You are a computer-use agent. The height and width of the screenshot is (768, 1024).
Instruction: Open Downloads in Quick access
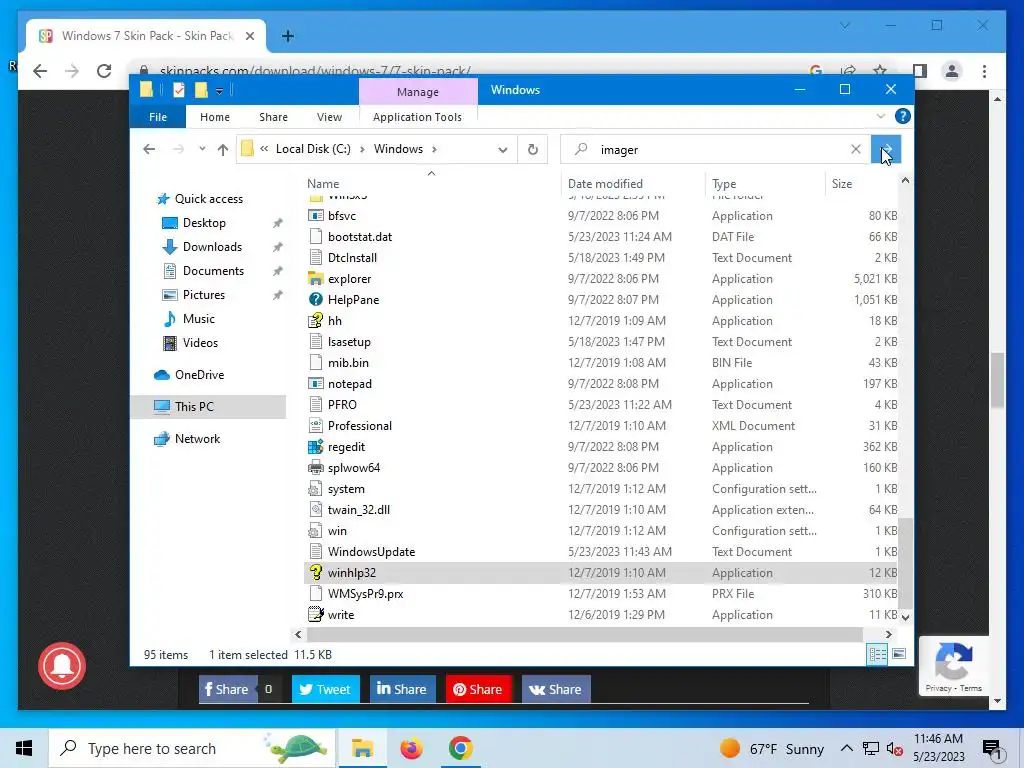click(x=212, y=247)
